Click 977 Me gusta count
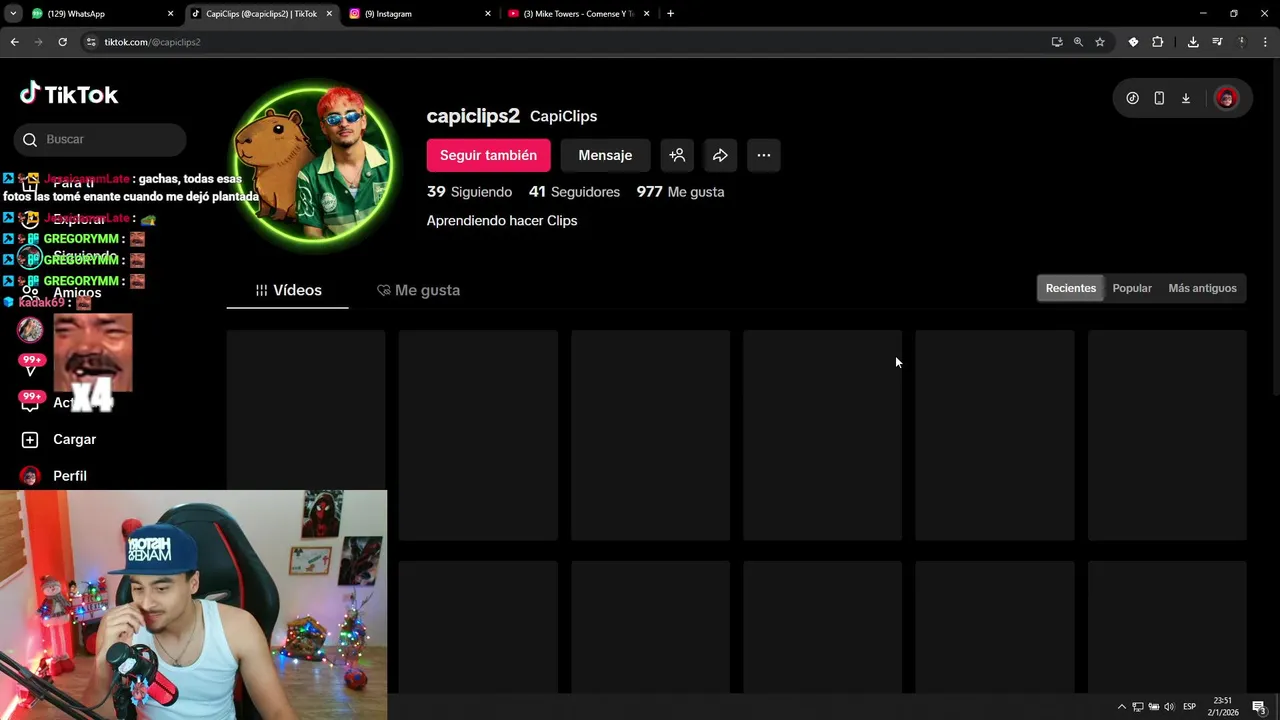 [680, 192]
